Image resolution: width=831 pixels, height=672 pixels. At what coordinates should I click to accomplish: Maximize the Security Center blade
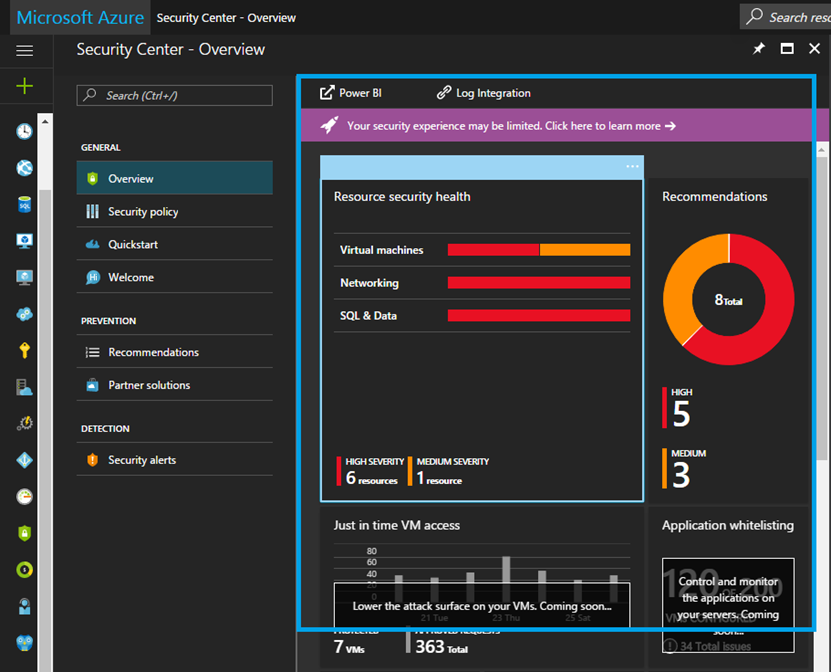point(787,49)
